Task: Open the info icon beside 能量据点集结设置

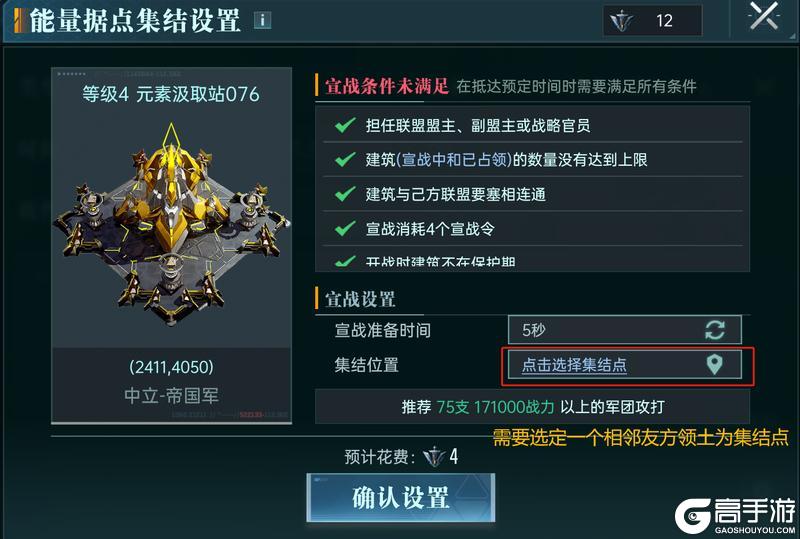Action: coord(262,20)
